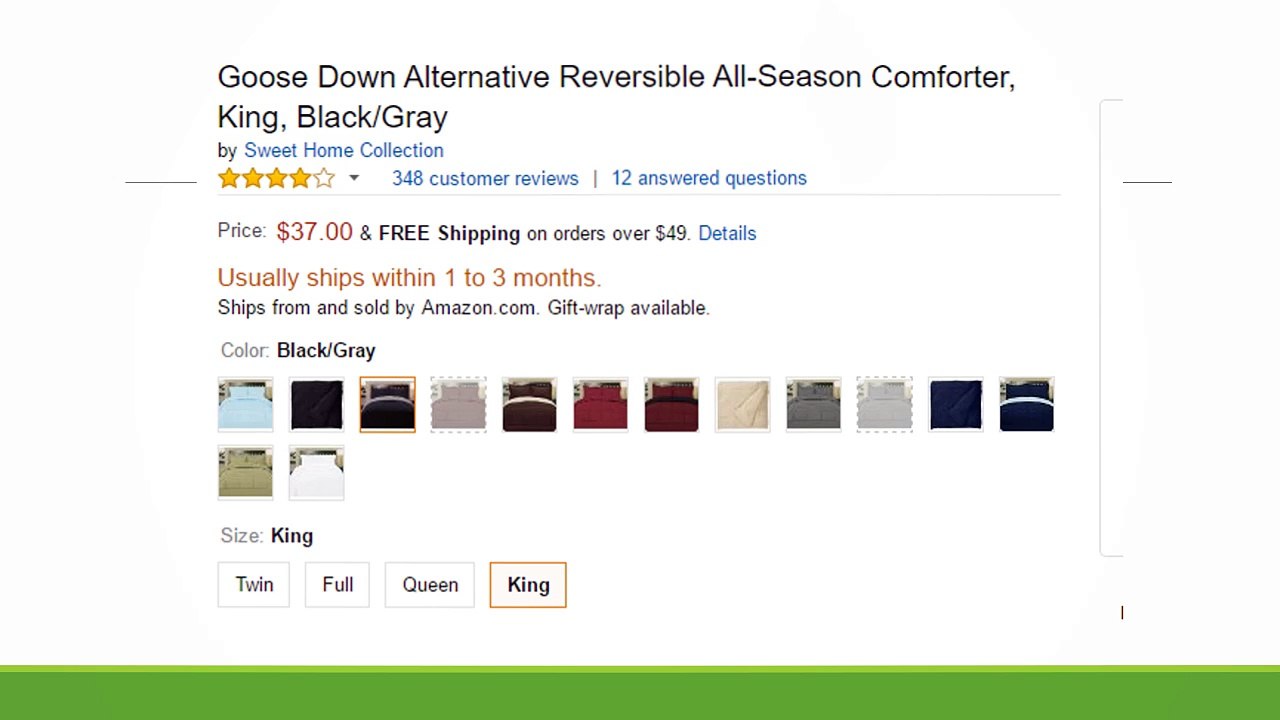The height and width of the screenshot is (720, 1280).
Task: Choose the Full size option
Action: (337, 585)
